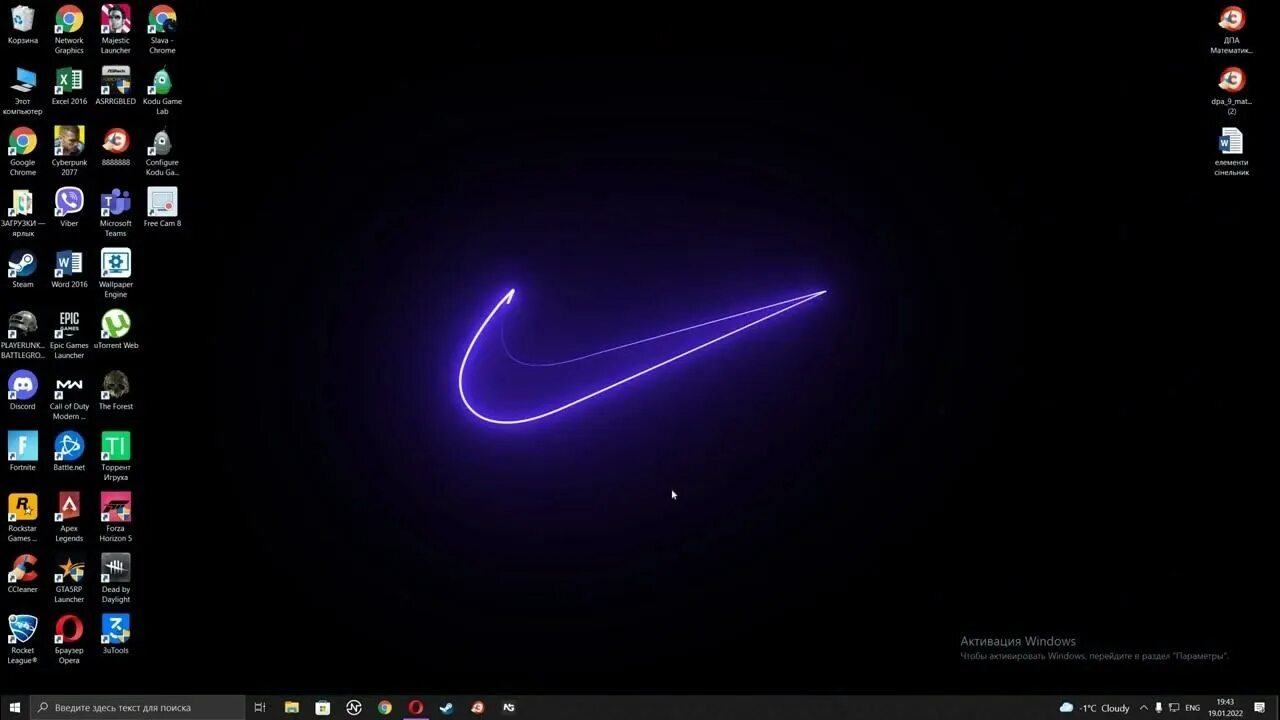Select the Word 2016 shortcut
1280x720 pixels.
[69, 269]
